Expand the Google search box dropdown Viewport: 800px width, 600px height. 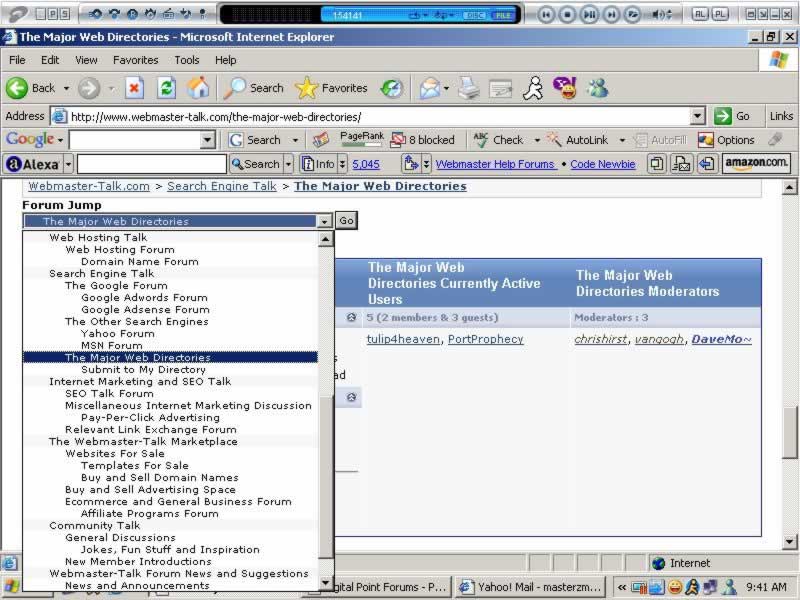click(207, 140)
